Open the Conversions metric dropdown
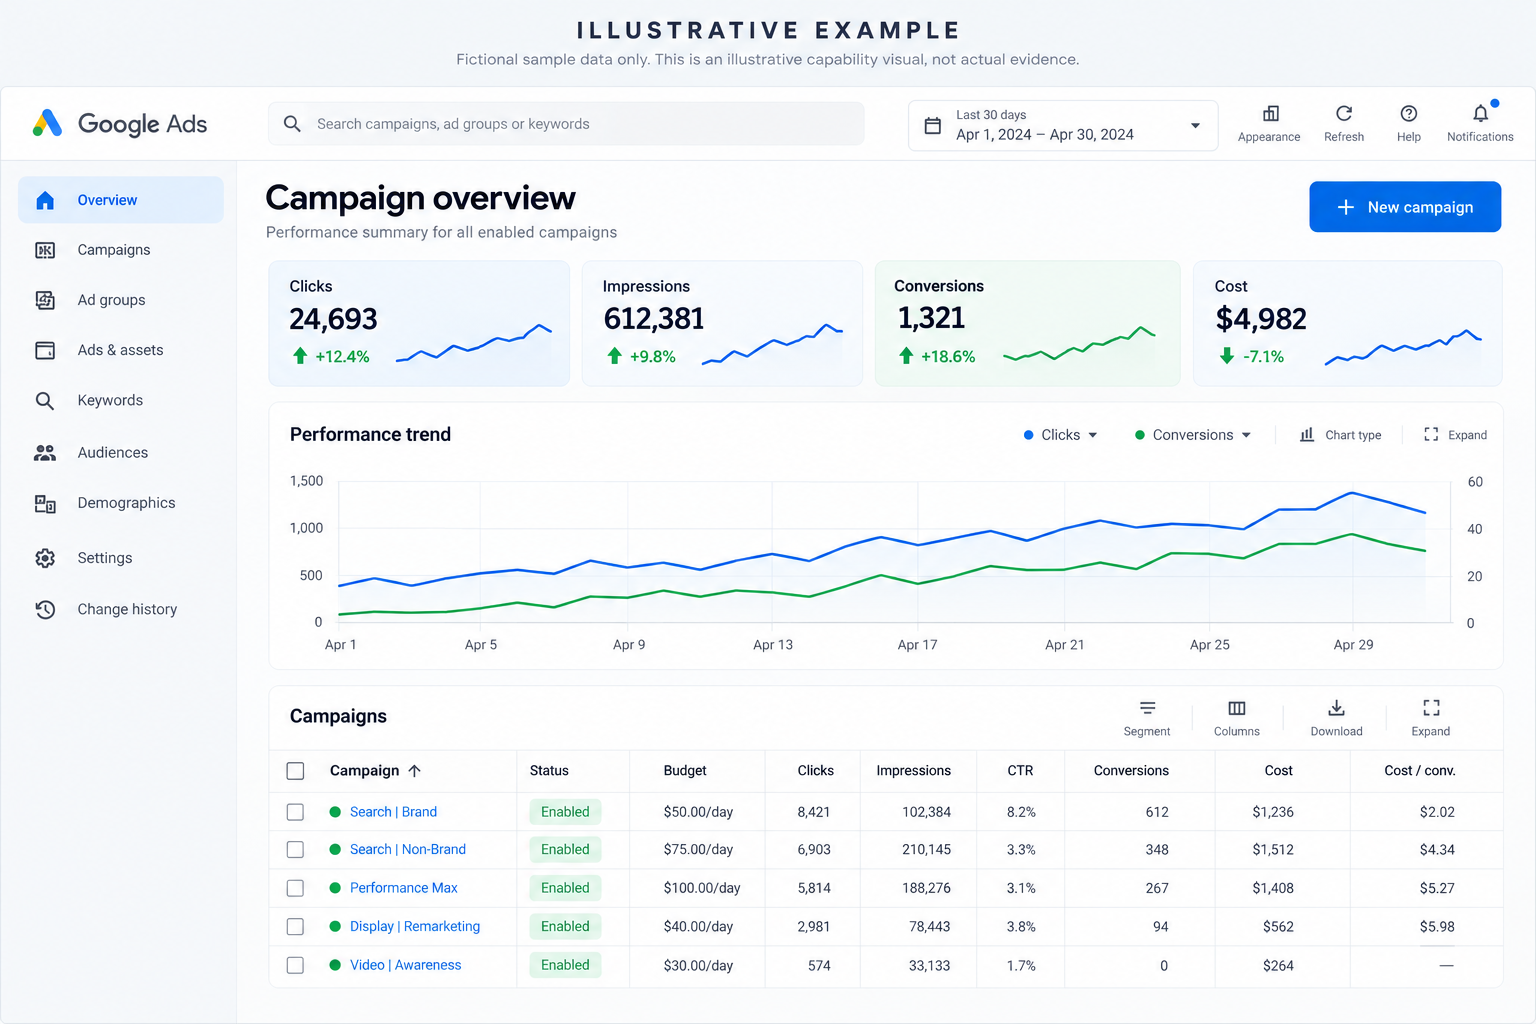1536x1024 pixels. point(1193,435)
